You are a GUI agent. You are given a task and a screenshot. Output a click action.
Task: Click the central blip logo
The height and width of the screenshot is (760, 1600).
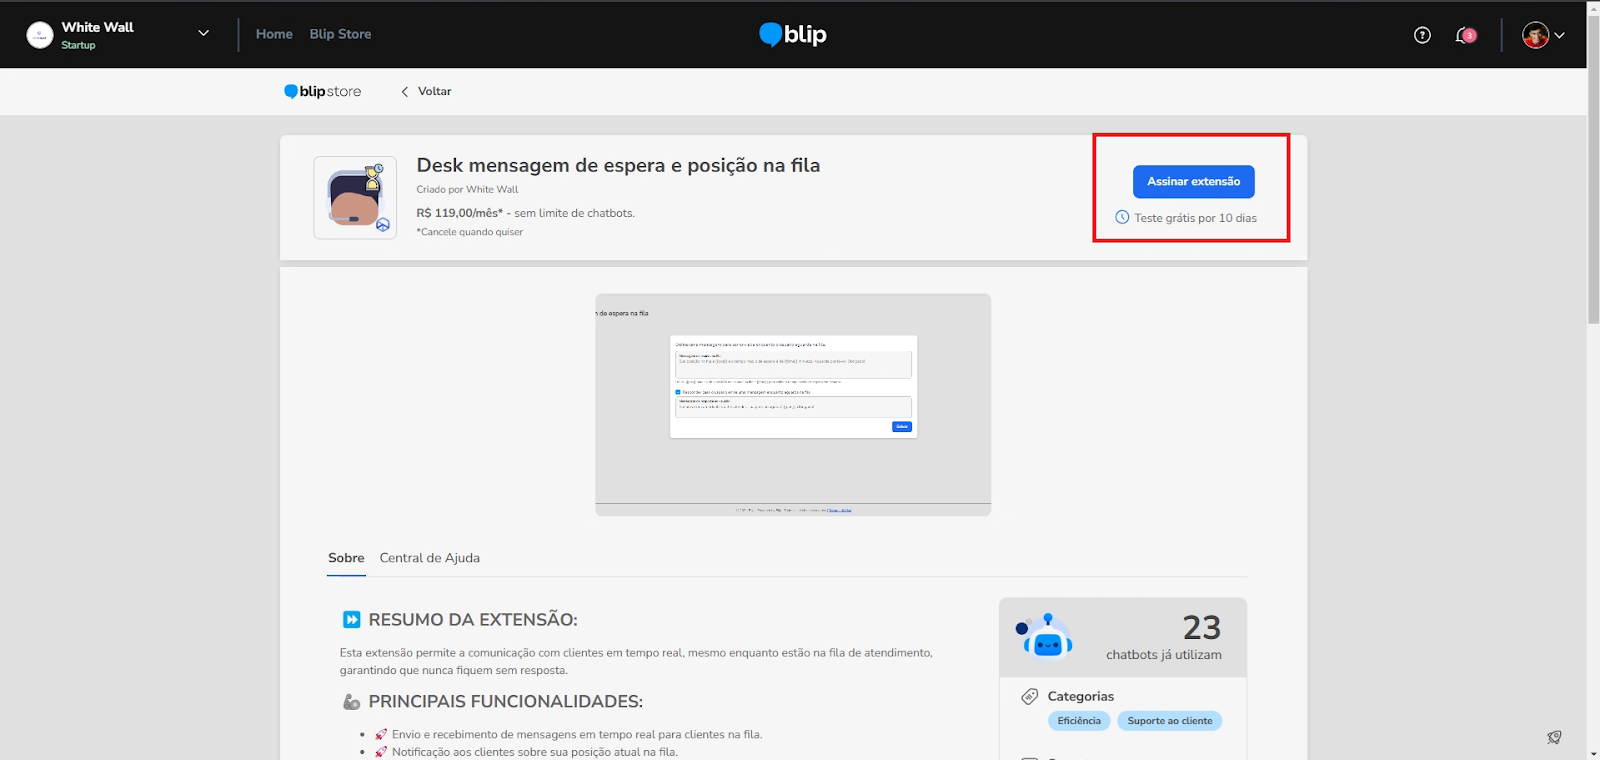pos(793,35)
